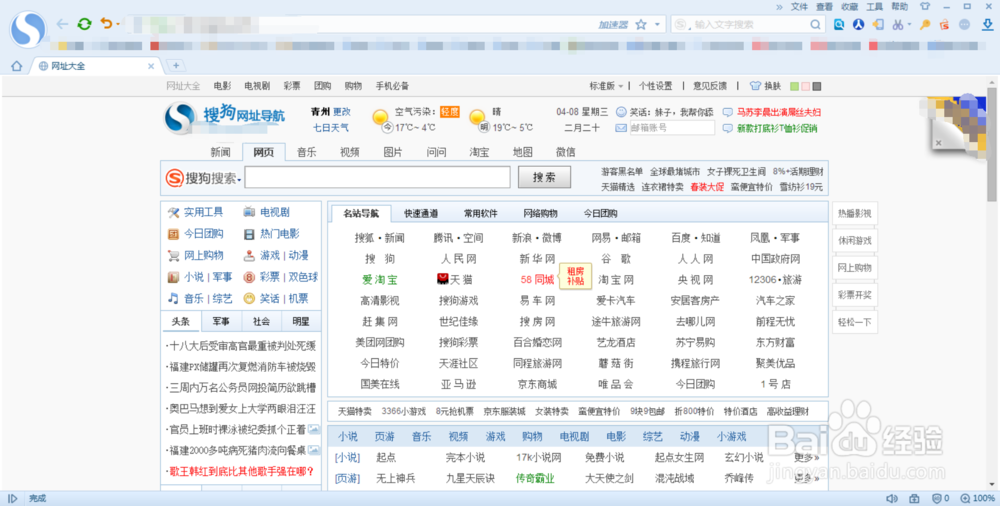Open a new tab with plus button
The height and width of the screenshot is (506, 1000).
coord(176,66)
